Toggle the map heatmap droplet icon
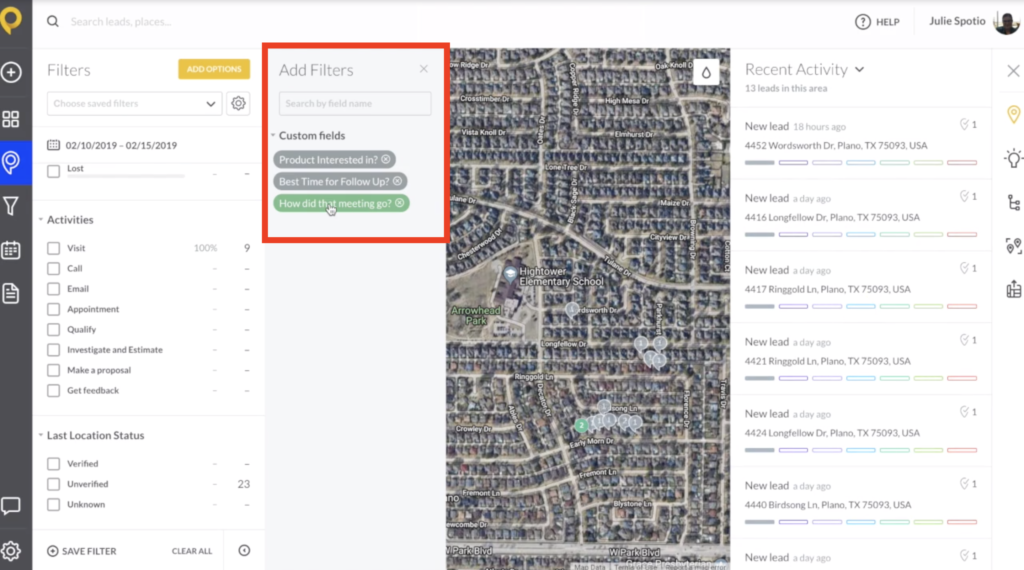The image size is (1024, 570). [x=706, y=72]
